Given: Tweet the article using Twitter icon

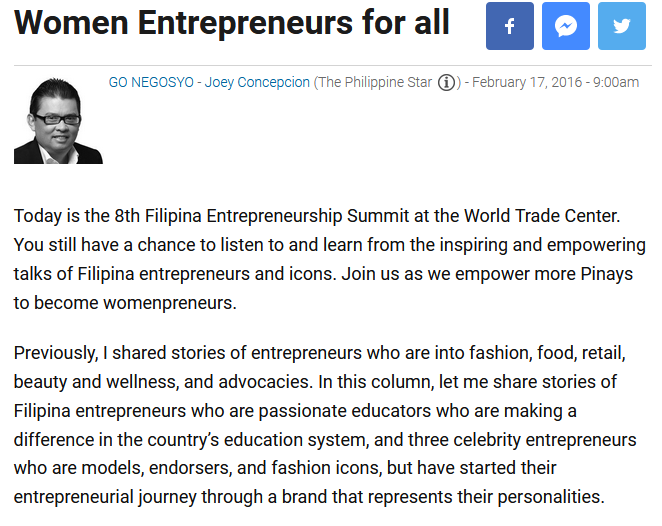Looking at the screenshot, I should (x=622, y=26).
